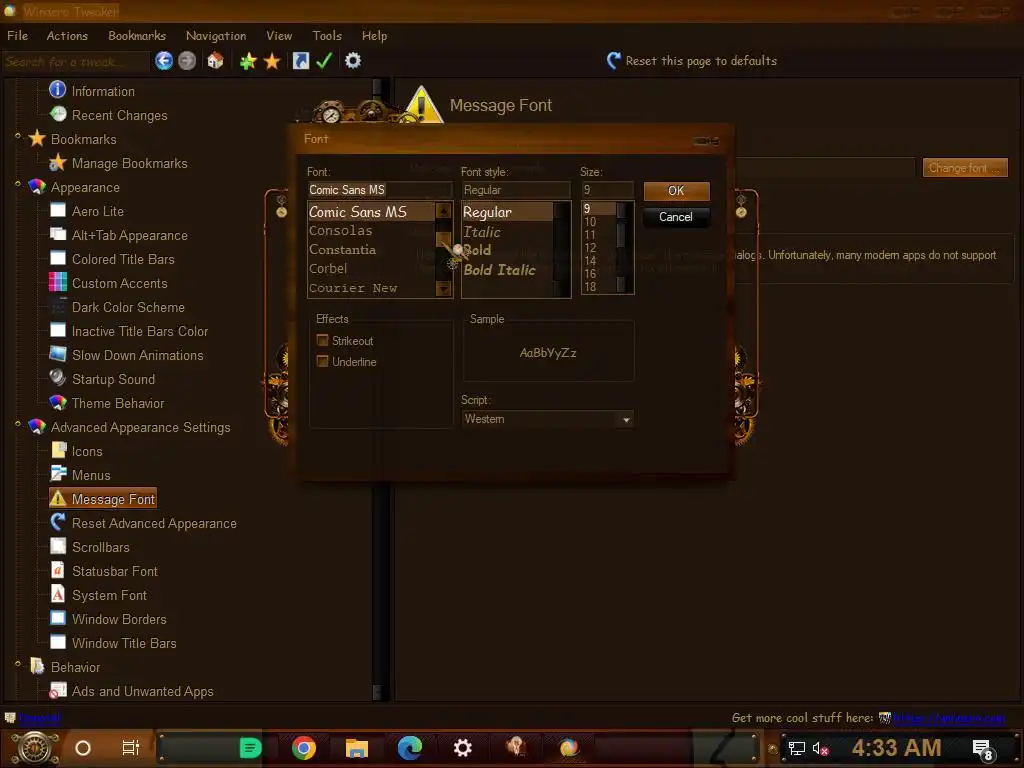Select font size 12 in the list
This screenshot has width=1024, height=768.
[x=590, y=248]
